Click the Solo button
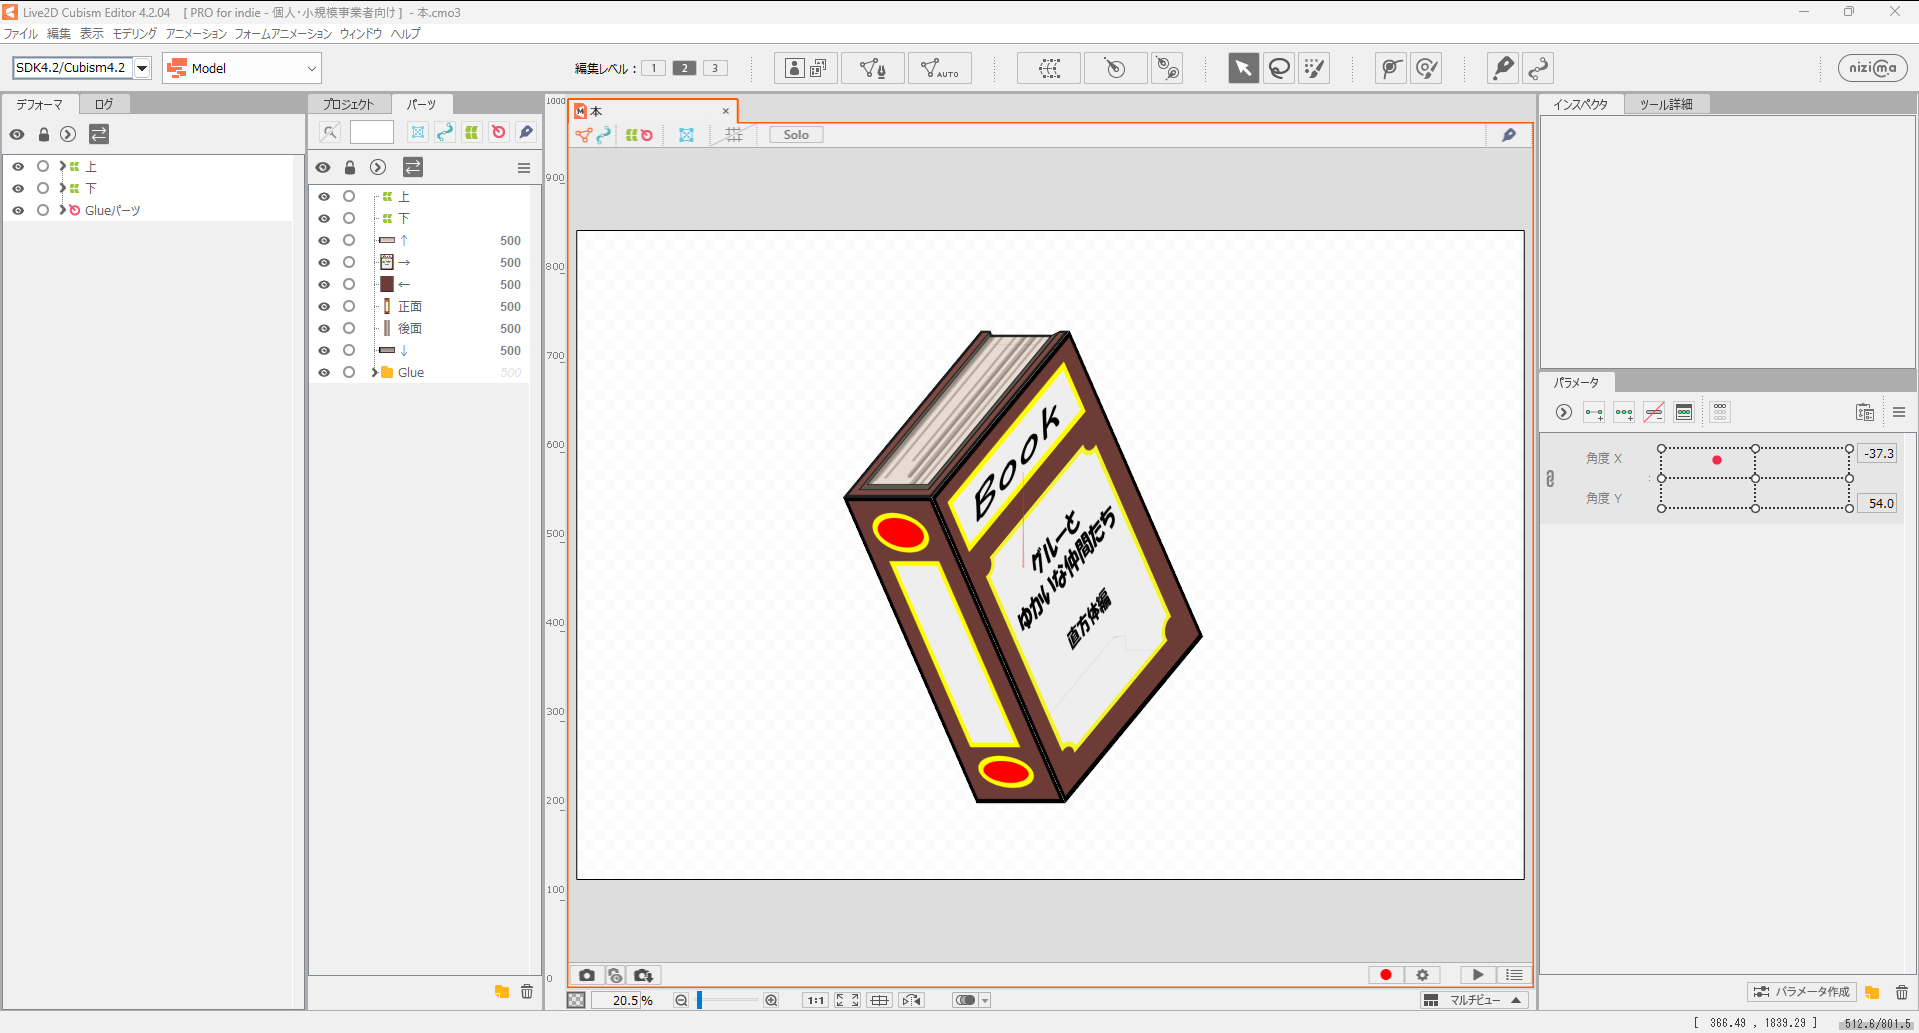1919x1033 pixels. [796, 135]
